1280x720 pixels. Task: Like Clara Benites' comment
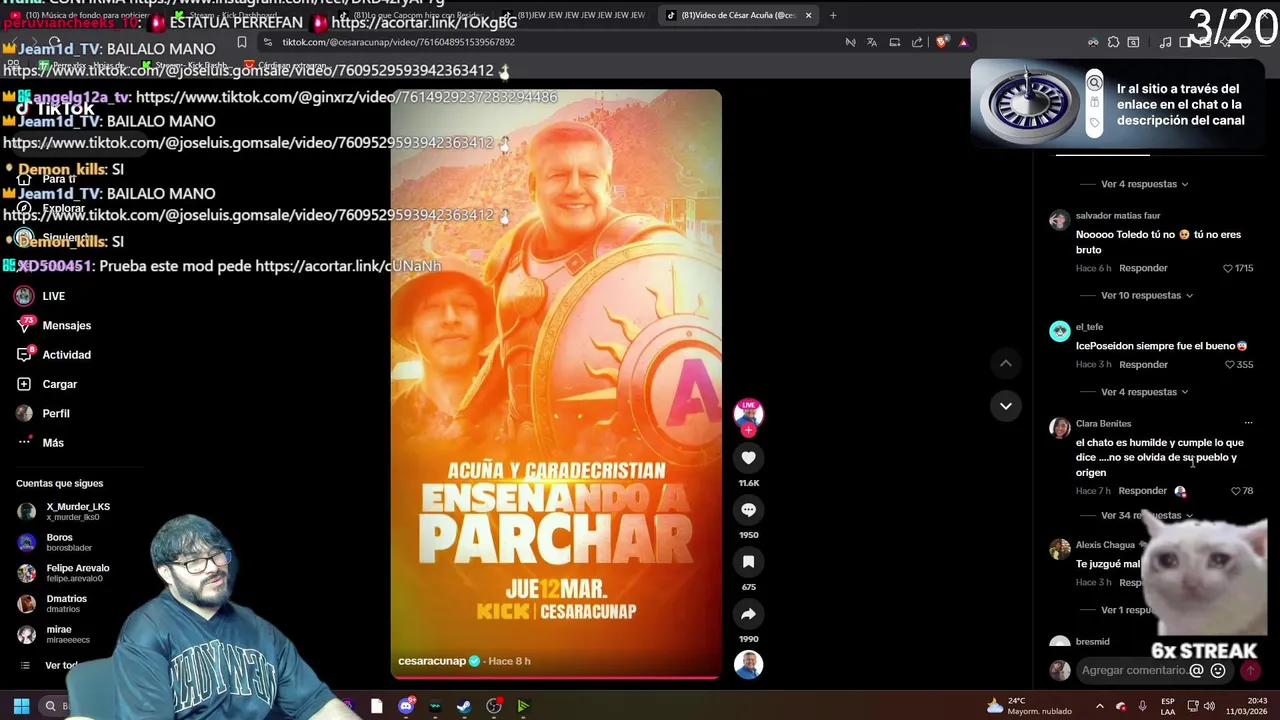pos(1235,491)
